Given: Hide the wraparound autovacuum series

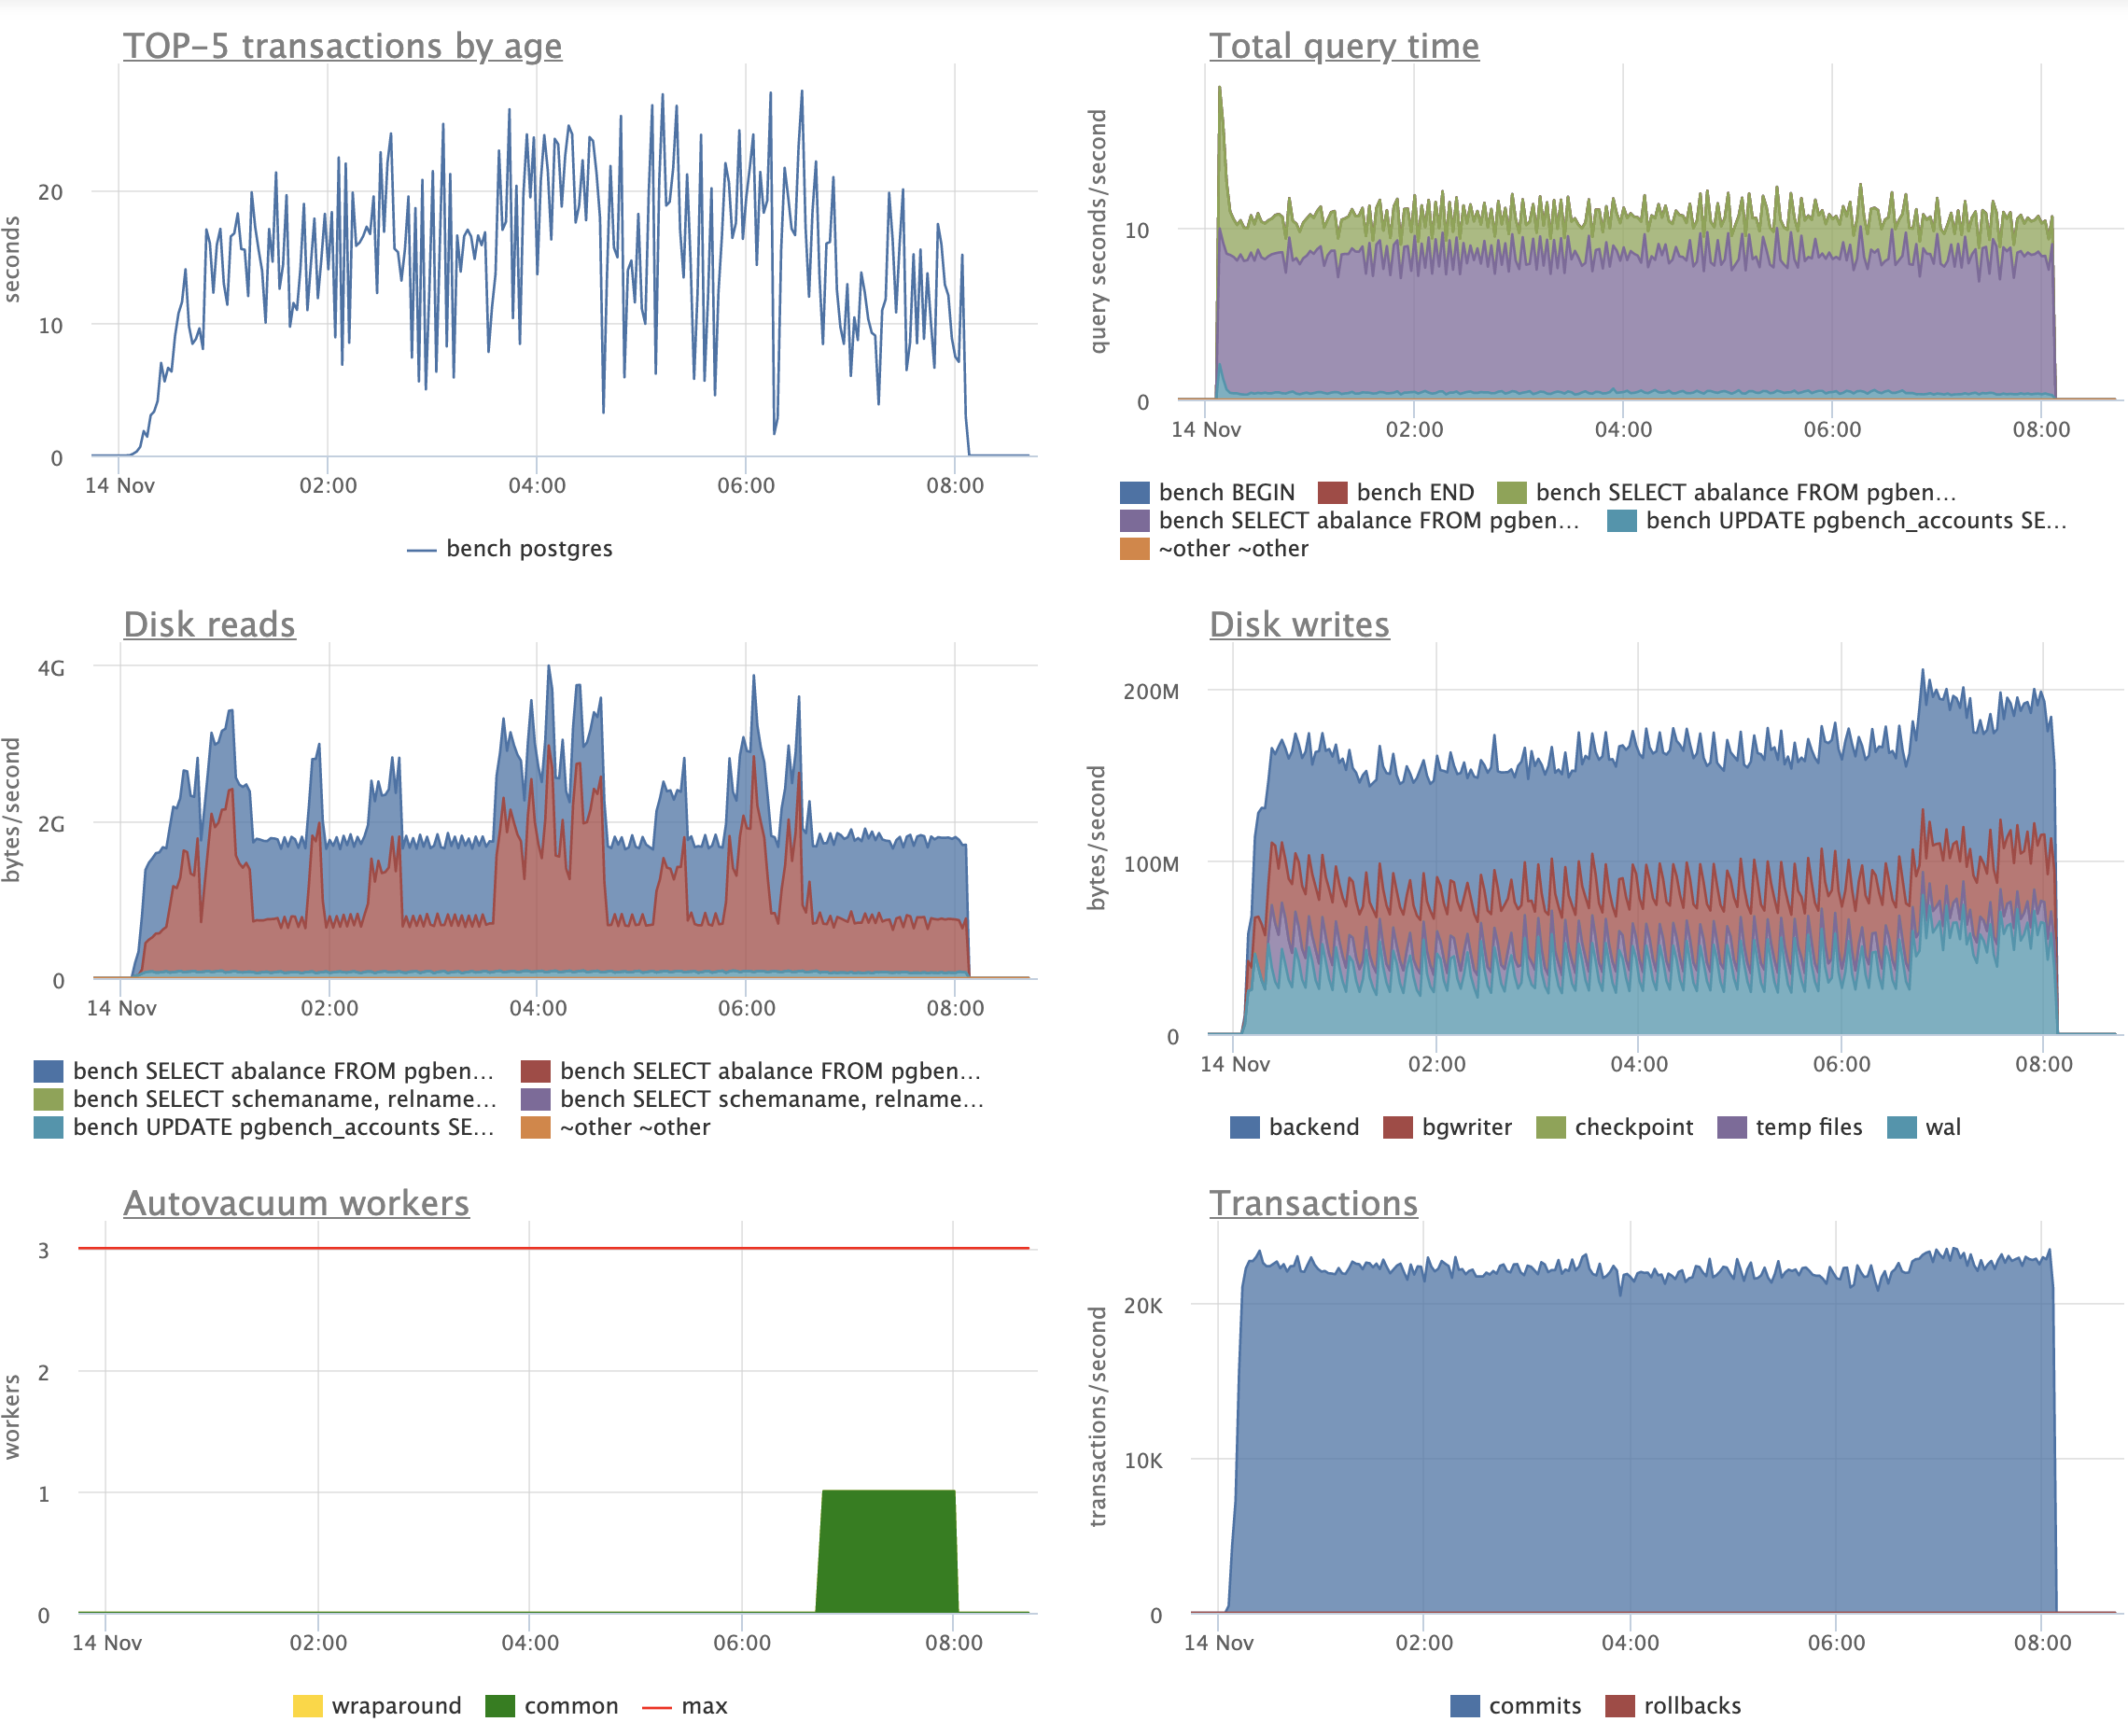Looking at the screenshot, I should pos(395,1705).
